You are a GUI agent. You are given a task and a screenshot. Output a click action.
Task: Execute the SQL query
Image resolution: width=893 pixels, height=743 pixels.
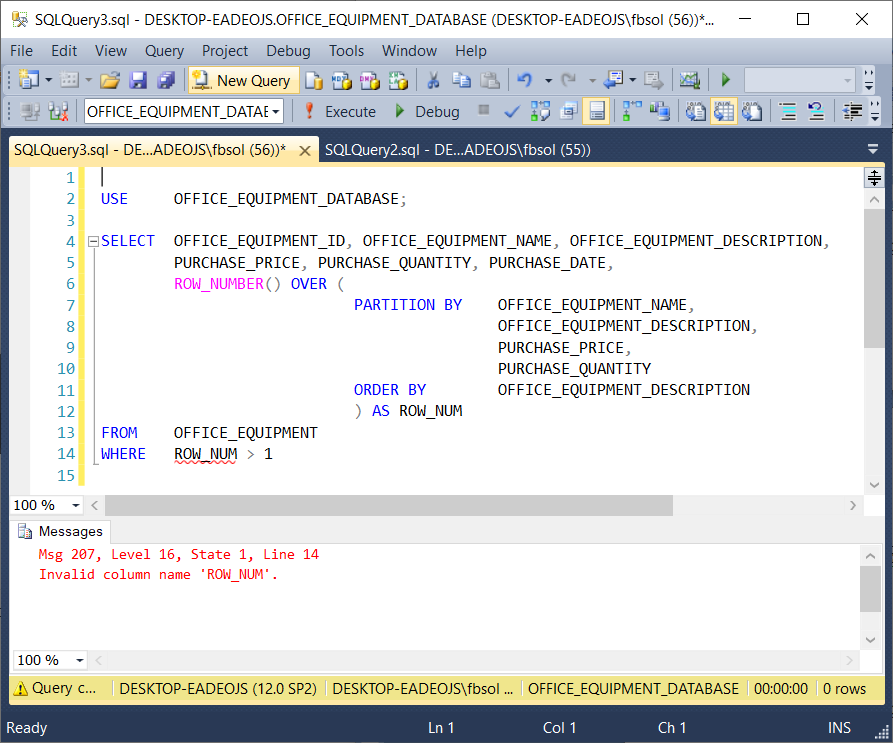[339, 111]
